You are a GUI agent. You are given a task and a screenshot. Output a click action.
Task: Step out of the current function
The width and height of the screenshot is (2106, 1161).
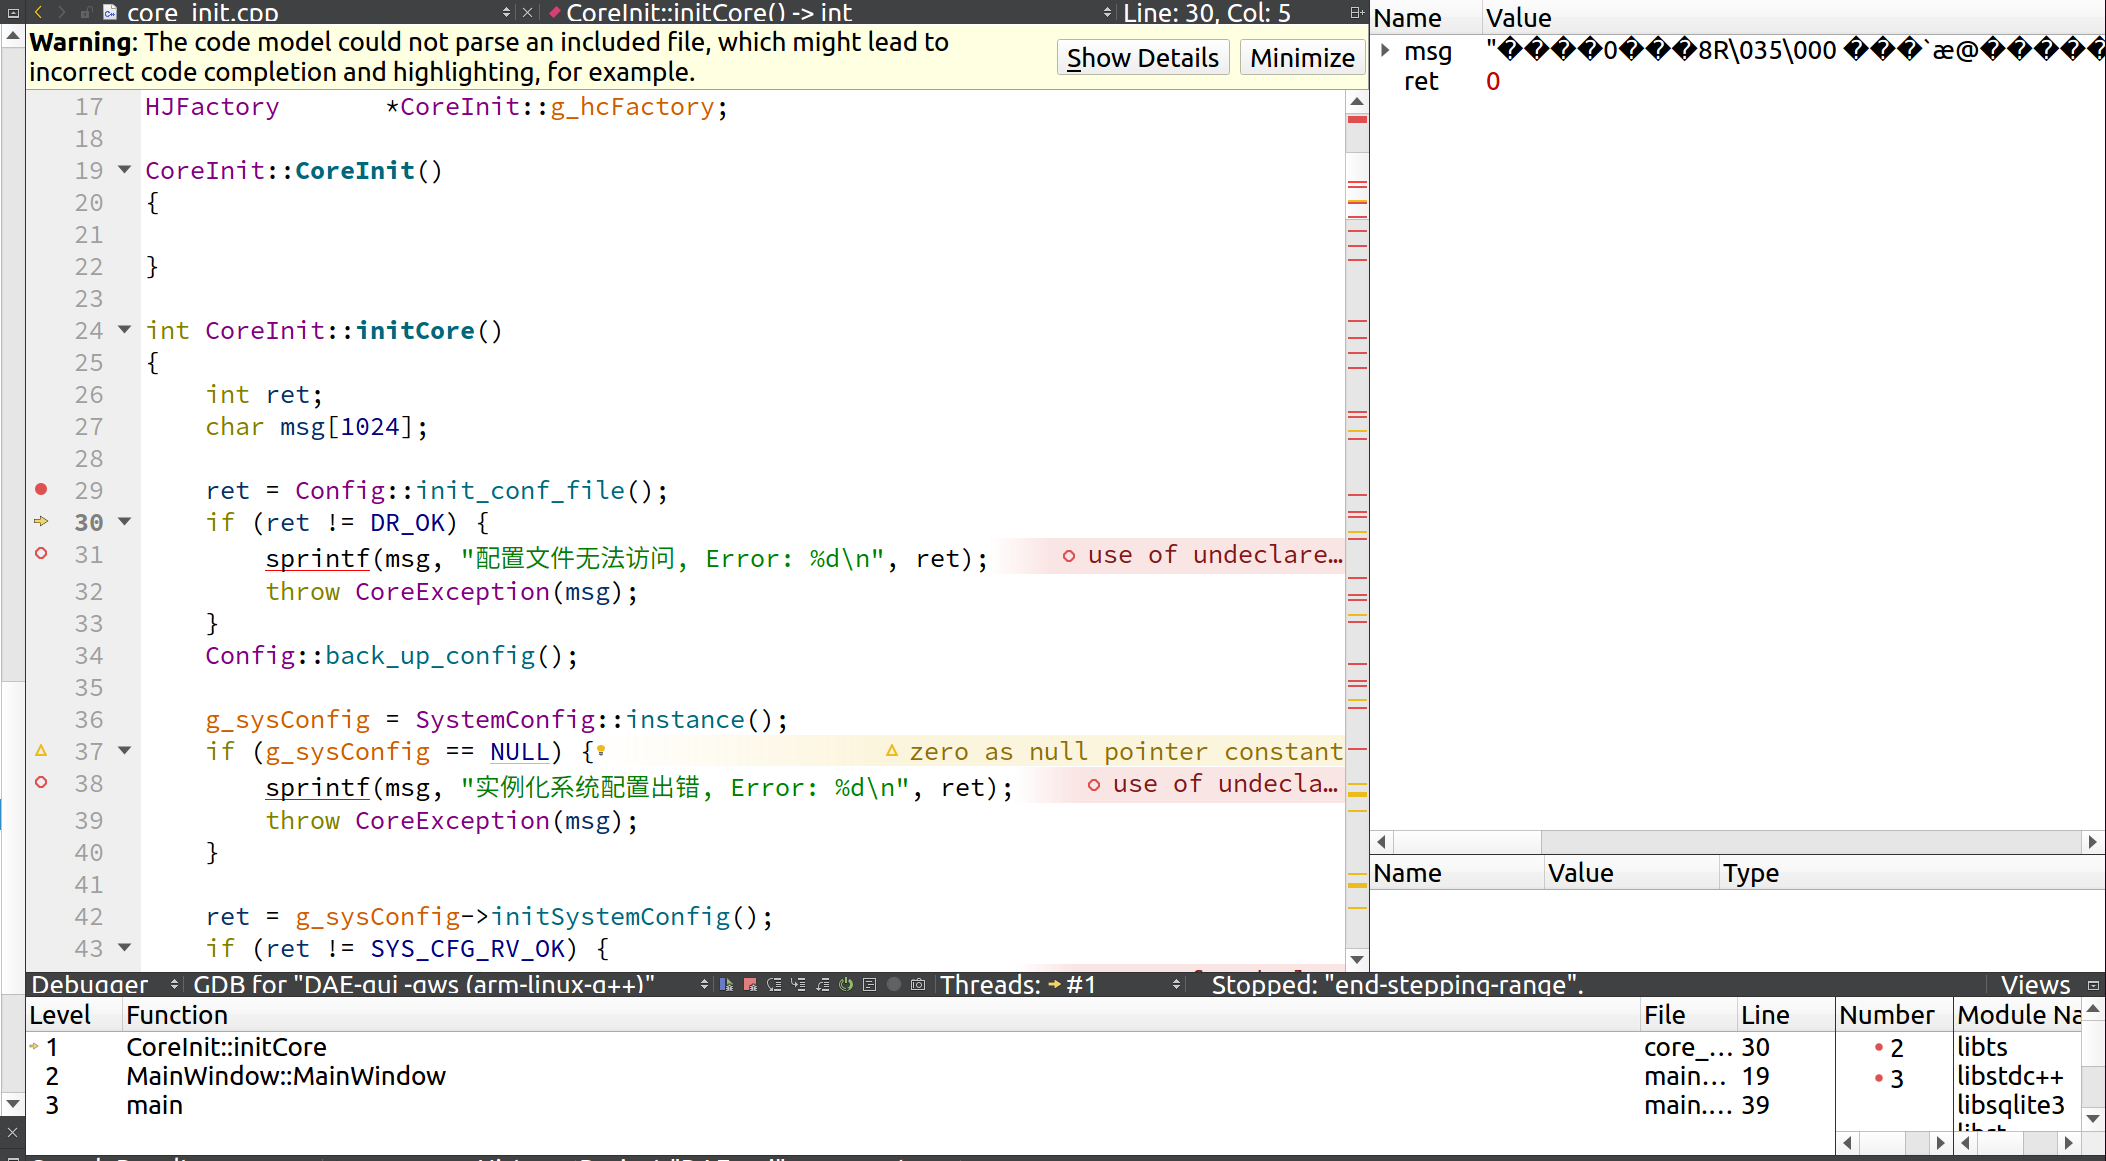coord(822,985)
